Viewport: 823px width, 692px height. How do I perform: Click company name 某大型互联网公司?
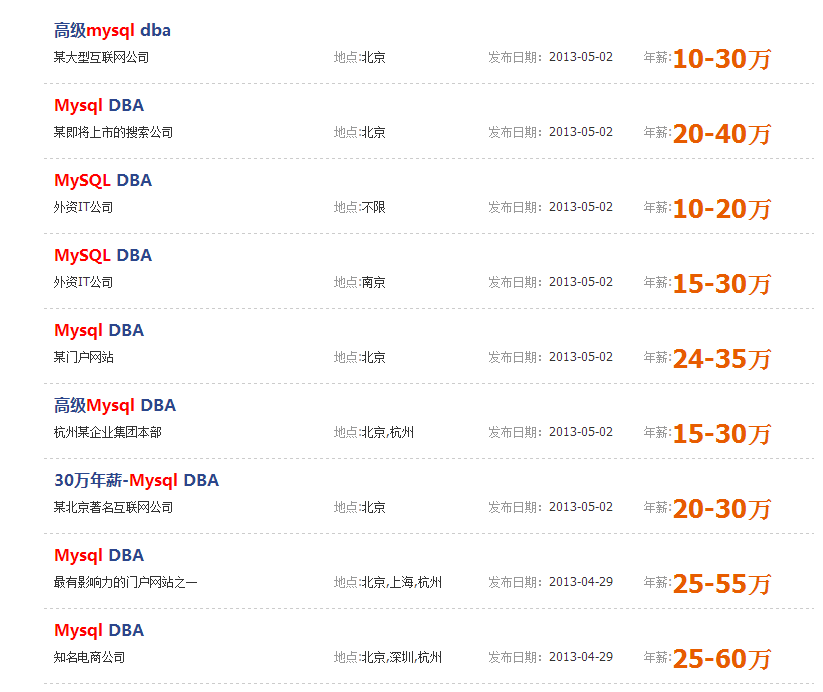(101, 57)
